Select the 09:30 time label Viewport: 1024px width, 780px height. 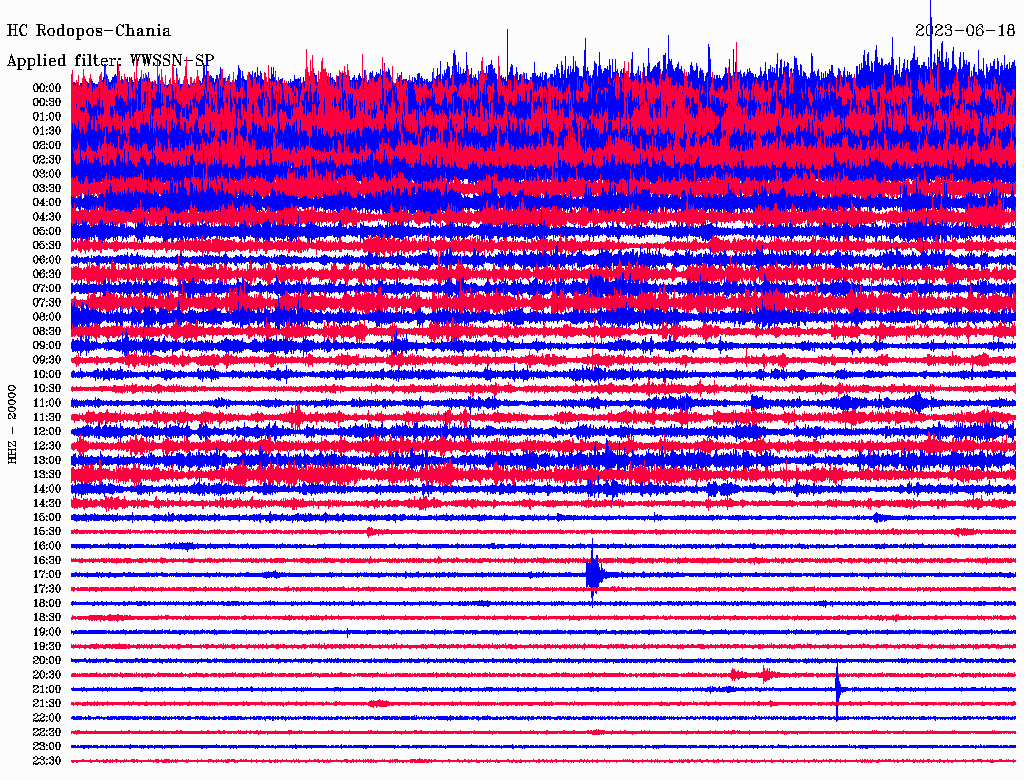[x=47, y=360]
